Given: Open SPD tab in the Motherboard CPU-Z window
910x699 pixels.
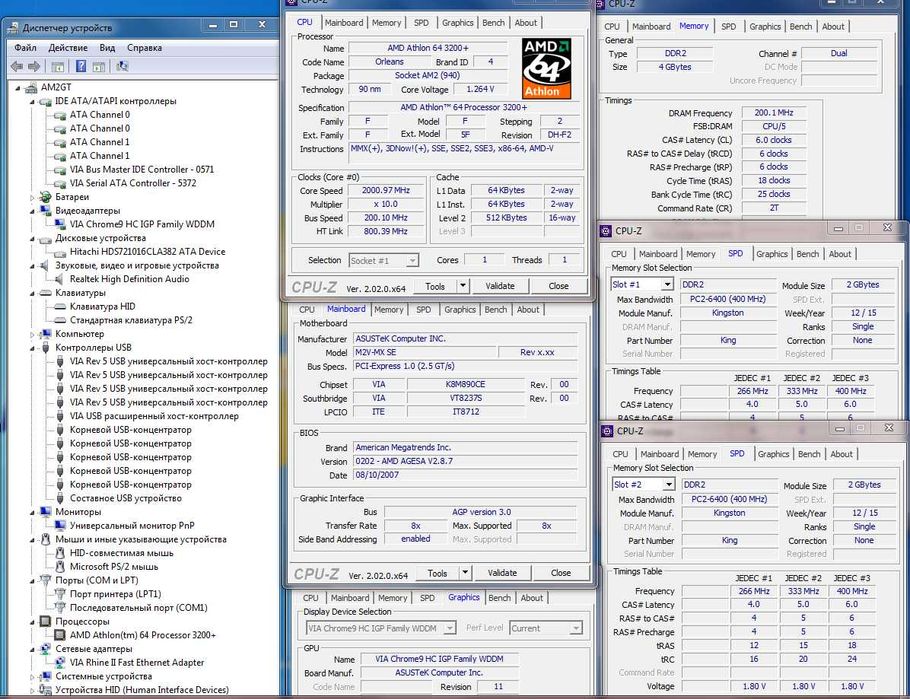Looking at the screenshot, I should coord(424,310).
